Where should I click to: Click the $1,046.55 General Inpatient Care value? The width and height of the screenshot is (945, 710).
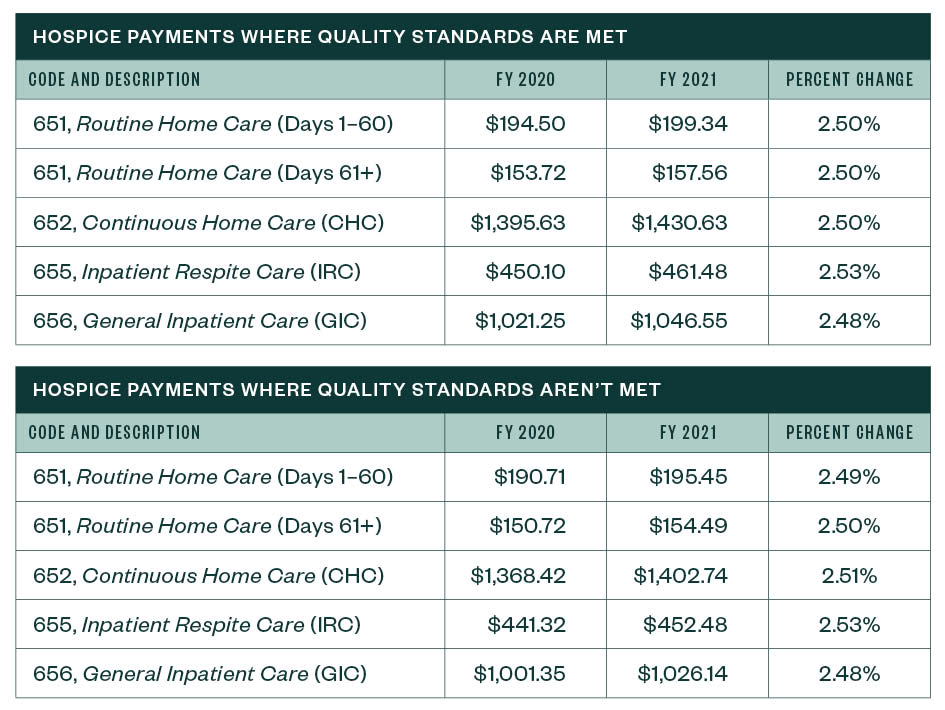coord(679,321)
